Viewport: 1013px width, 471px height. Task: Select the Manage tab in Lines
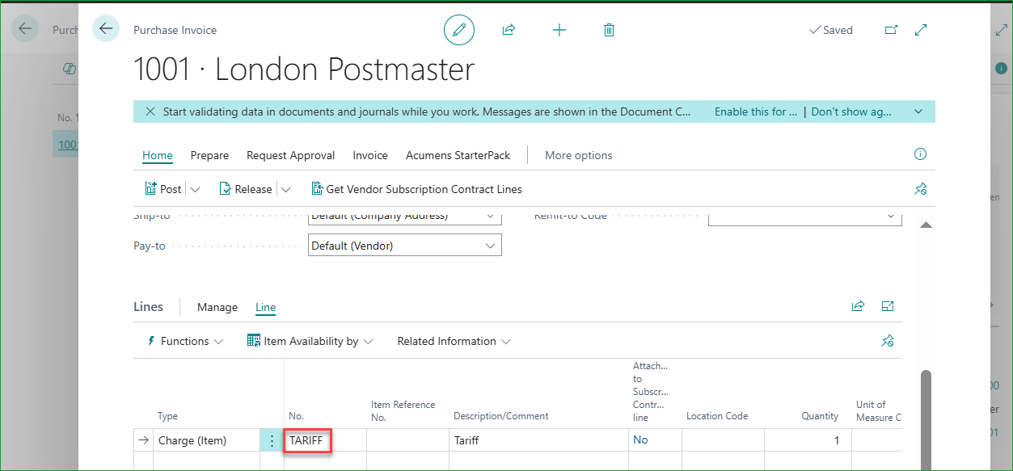[x=217, y=308]
